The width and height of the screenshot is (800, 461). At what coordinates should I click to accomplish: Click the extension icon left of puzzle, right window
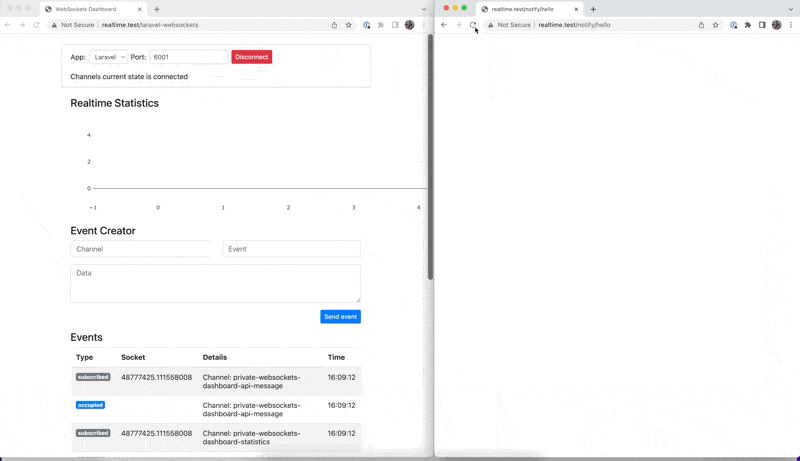pos(733,25)
